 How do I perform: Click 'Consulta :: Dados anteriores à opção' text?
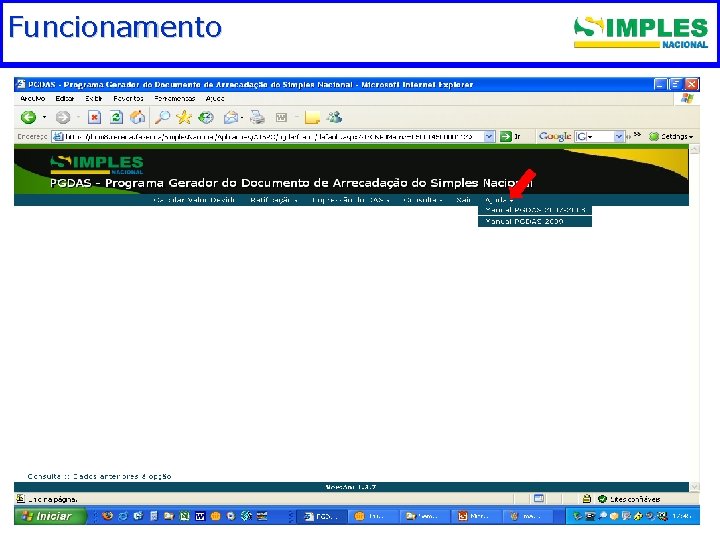99,476
